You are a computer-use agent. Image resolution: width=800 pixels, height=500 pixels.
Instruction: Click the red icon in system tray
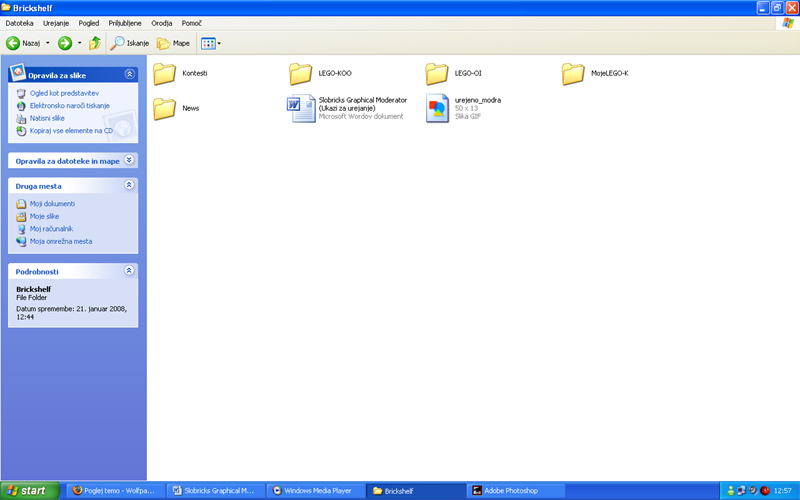tap(765, 491)
